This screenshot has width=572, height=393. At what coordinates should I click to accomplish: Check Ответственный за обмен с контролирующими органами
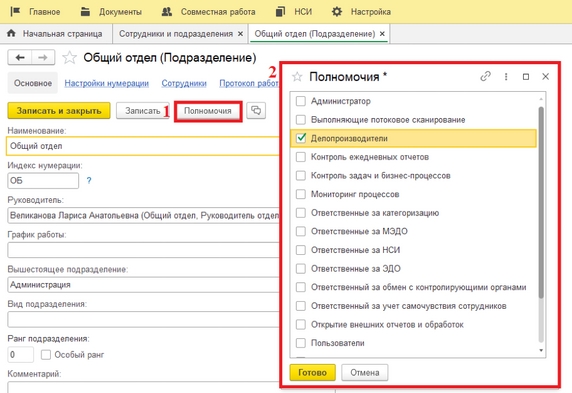[301, 287]
